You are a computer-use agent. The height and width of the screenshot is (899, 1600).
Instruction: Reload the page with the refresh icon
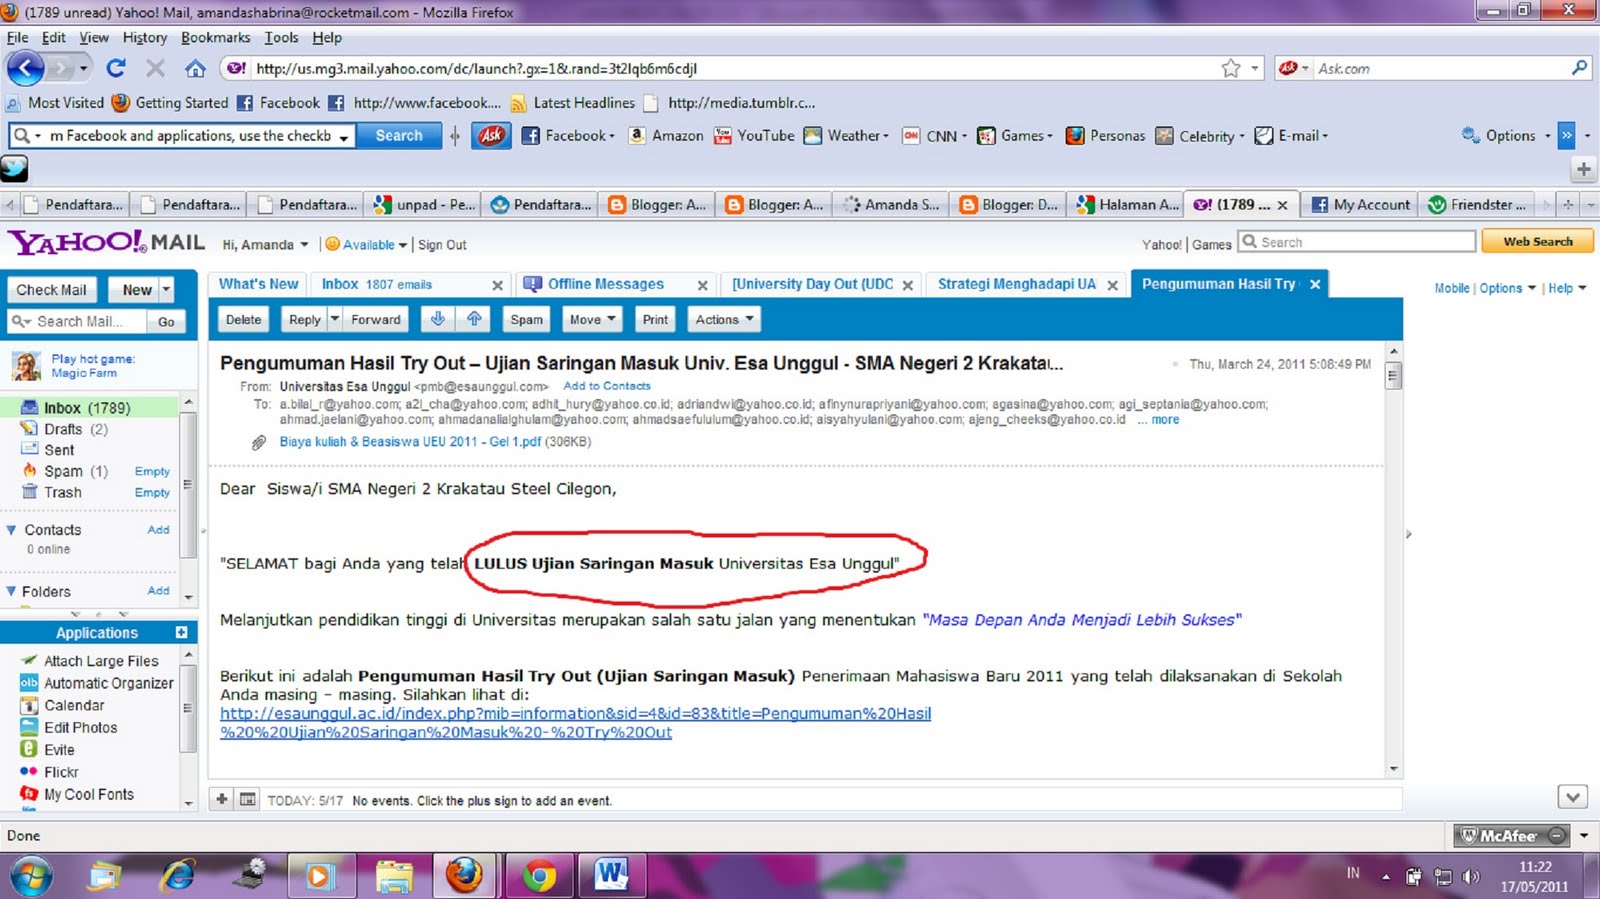(x=116, y=68)
